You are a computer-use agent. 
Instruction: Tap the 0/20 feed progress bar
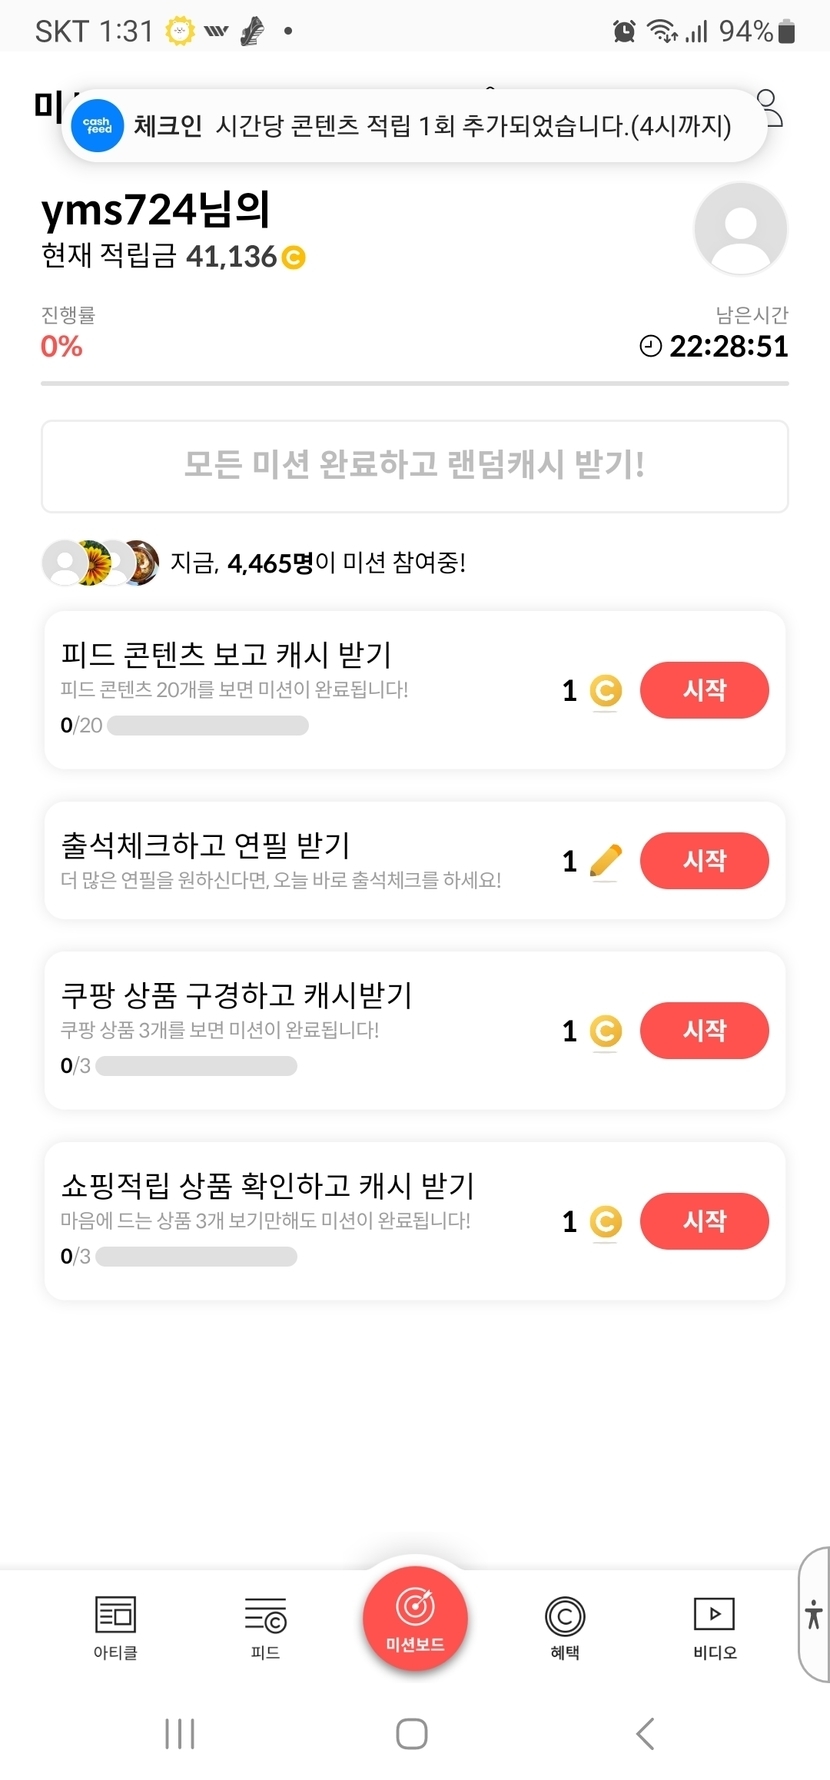[x=207, y=725]
